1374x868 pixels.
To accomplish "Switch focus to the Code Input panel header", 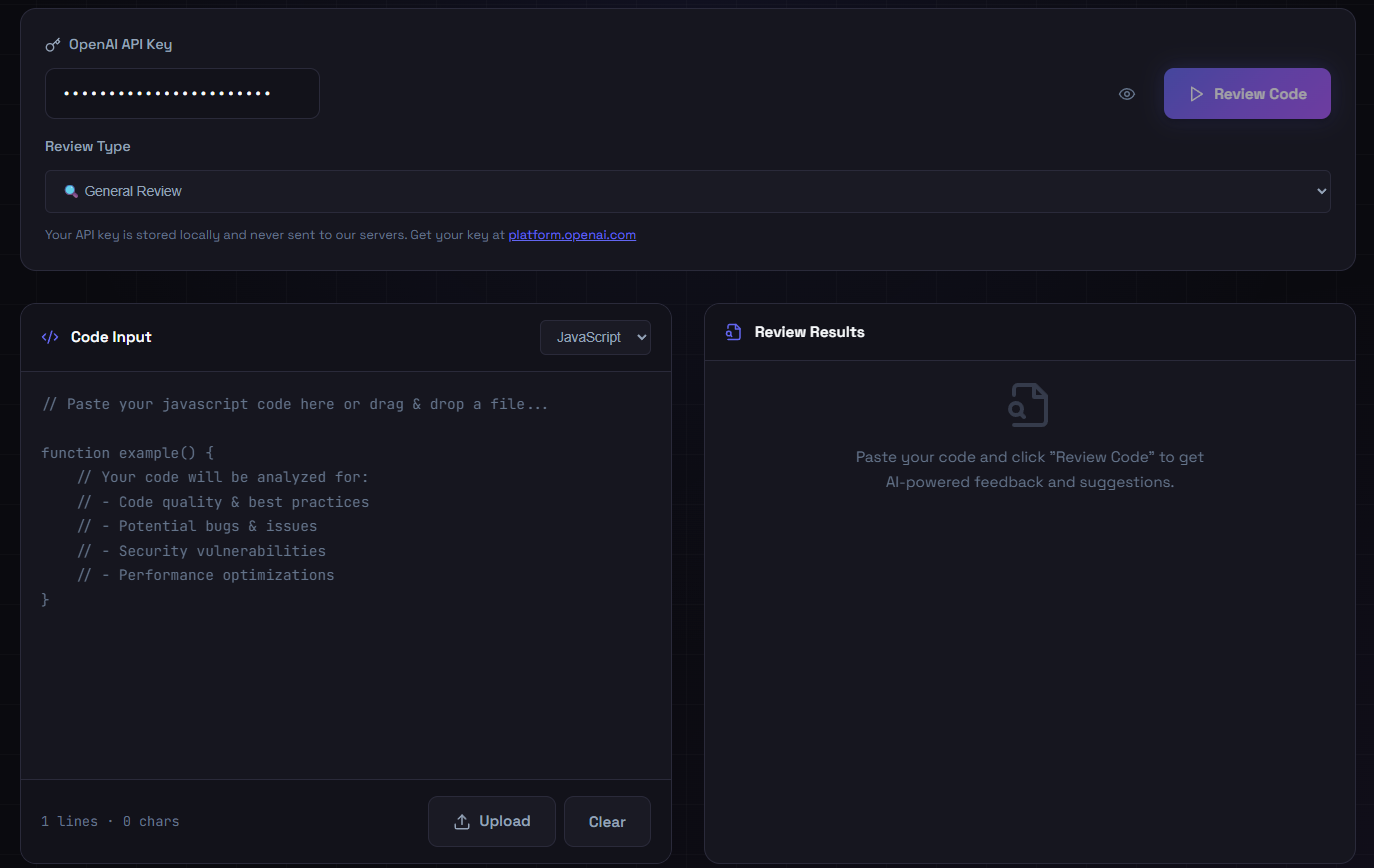I will click(111, 337).
